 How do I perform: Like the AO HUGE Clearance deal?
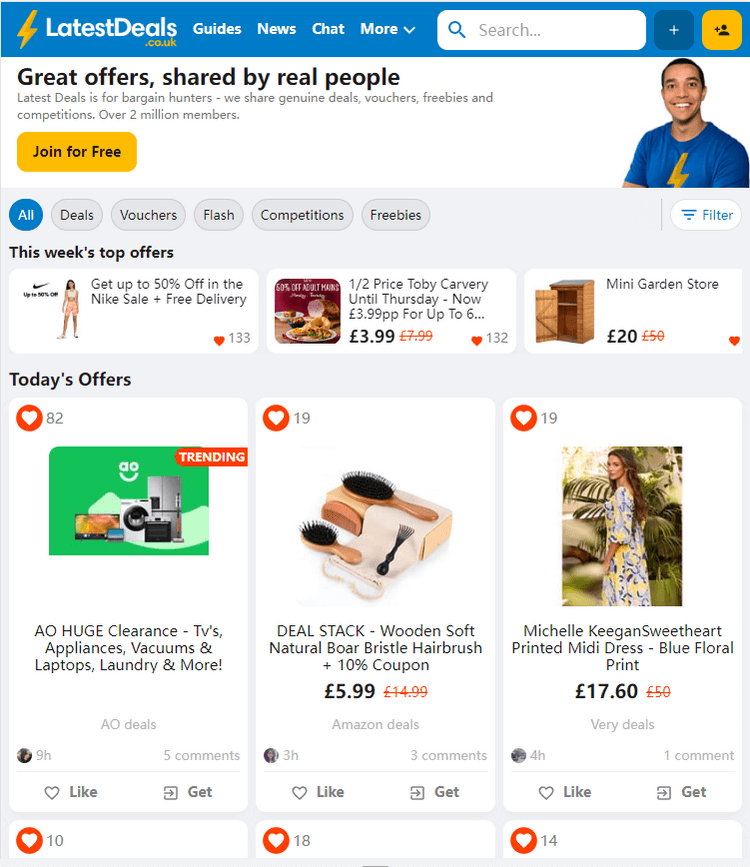click(x=70, y=792)
